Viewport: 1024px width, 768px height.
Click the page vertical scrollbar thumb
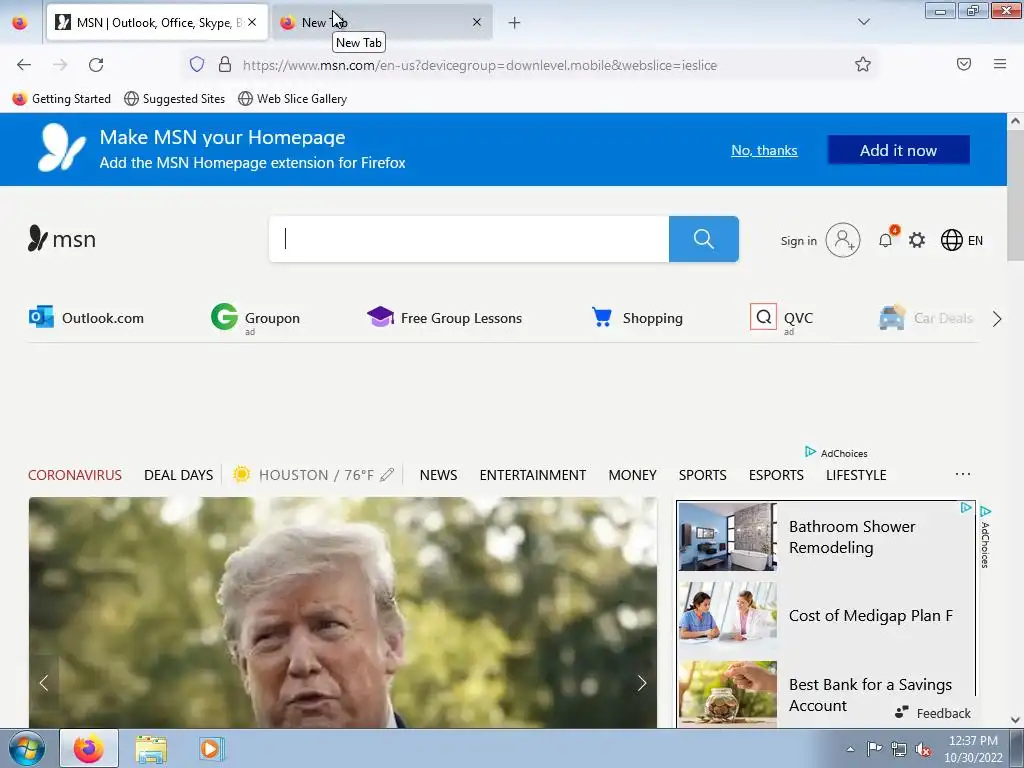coord(1015,195)
